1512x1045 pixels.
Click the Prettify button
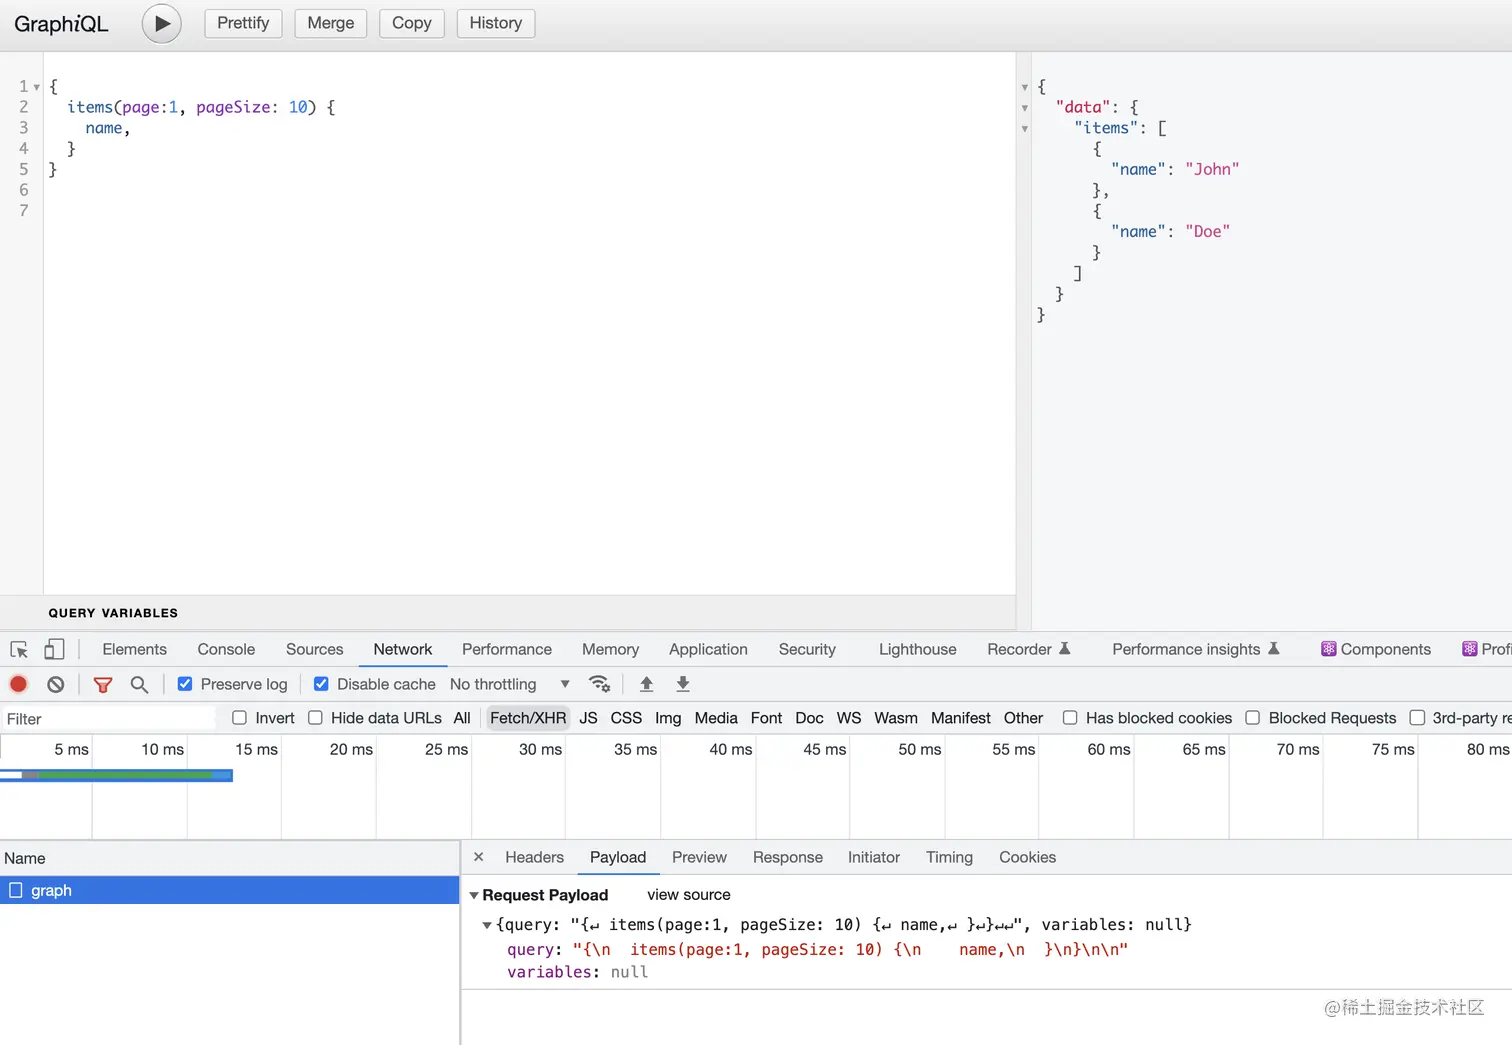(243, 23)
